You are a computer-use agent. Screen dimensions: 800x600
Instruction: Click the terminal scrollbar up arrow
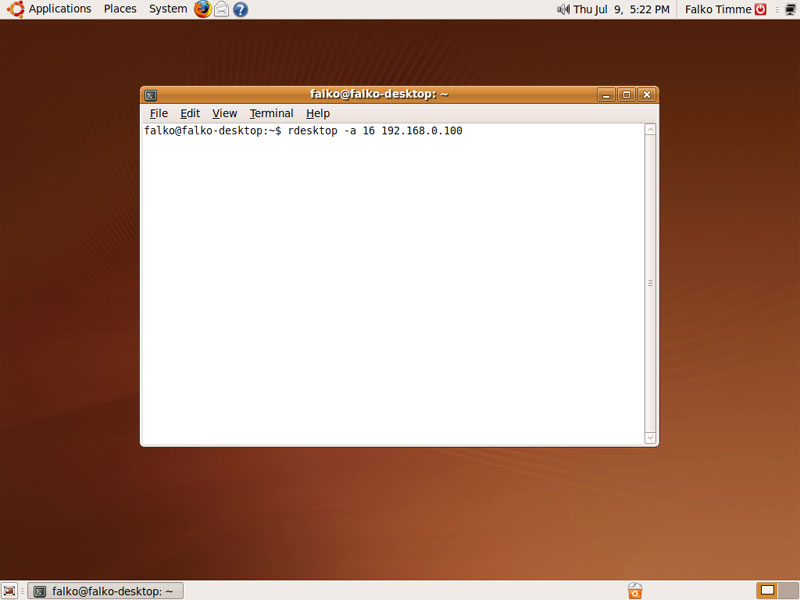[650, 130]
